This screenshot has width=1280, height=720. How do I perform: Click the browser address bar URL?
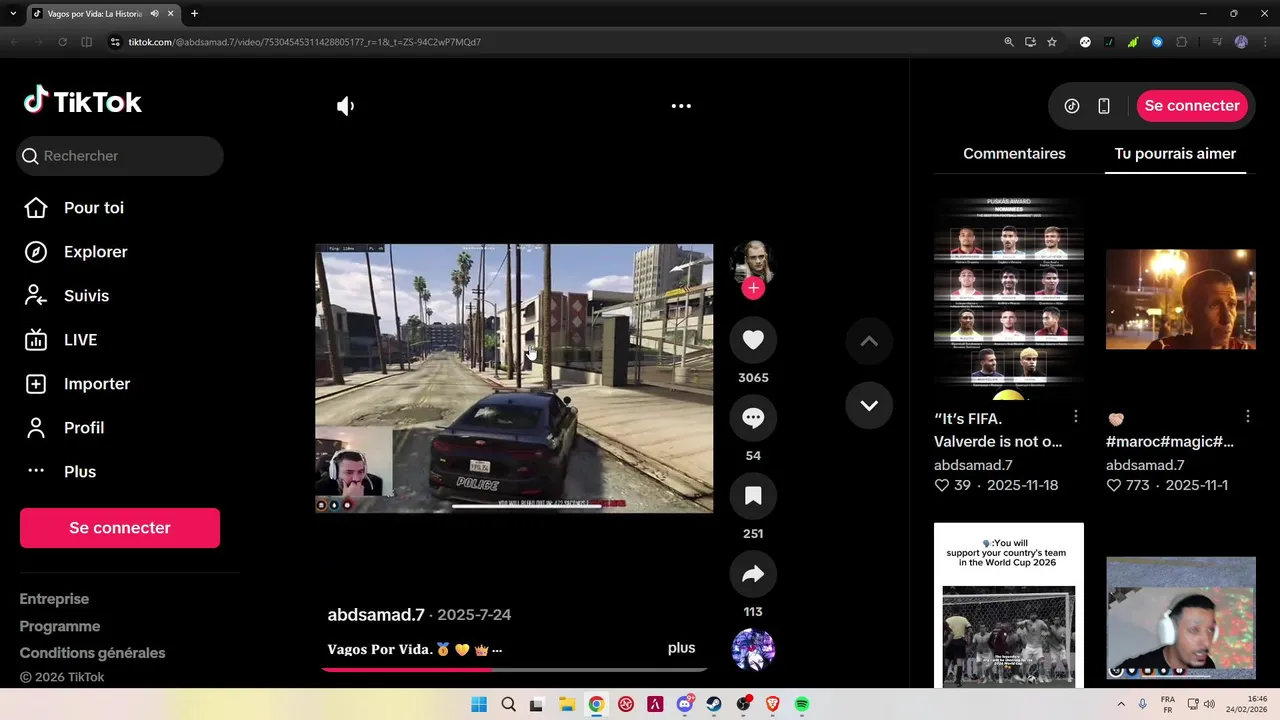pyautogui.click(x=305, y=42)
